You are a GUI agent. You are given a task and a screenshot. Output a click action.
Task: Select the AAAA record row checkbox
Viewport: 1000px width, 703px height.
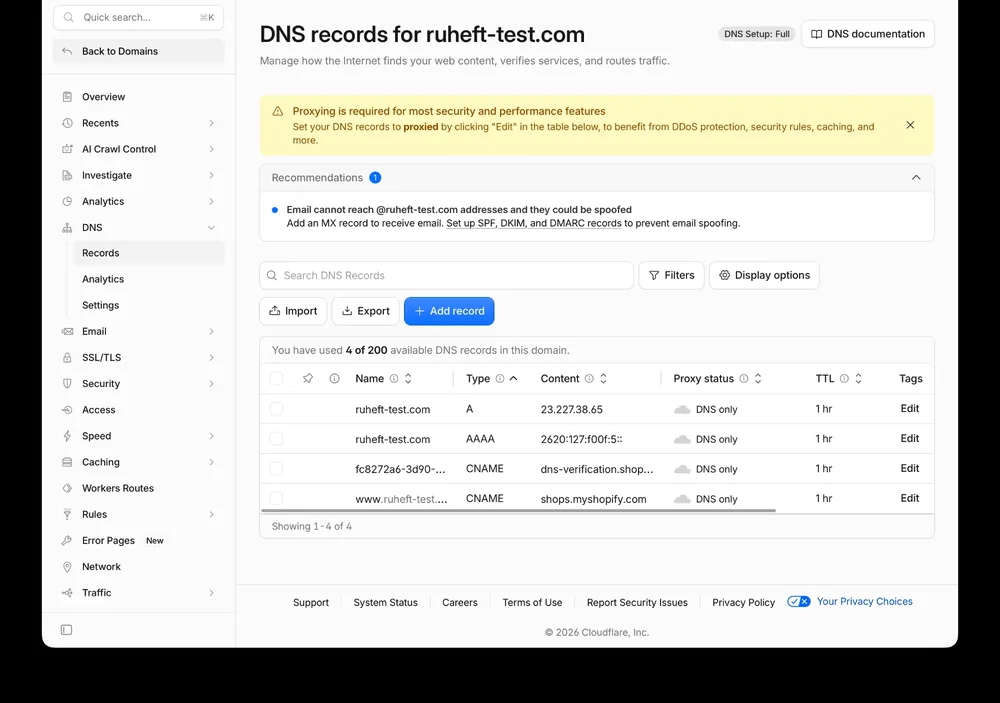coord(276,439)
